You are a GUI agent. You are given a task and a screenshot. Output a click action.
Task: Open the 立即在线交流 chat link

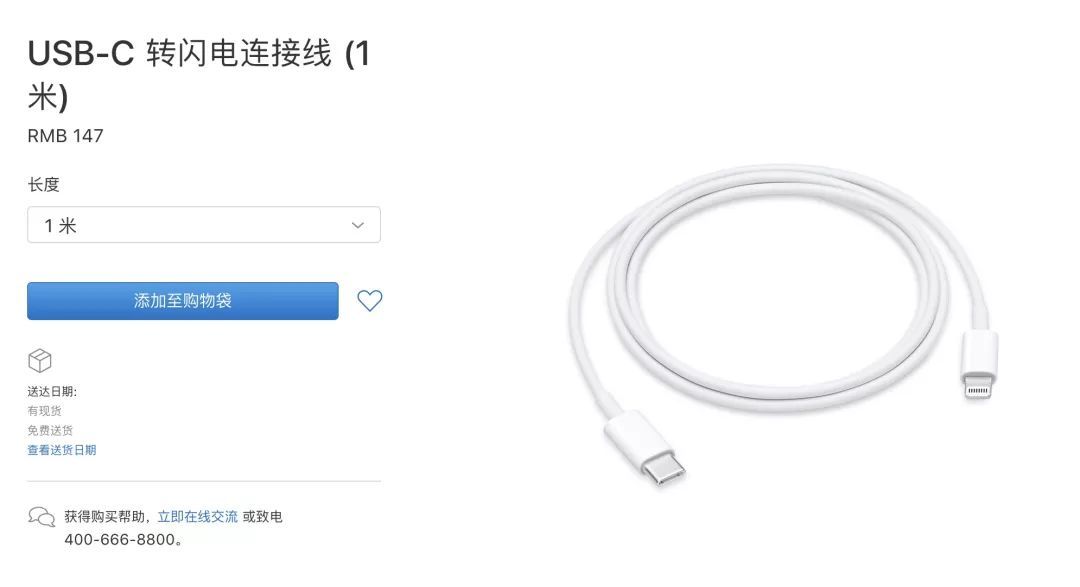point(198,517)
